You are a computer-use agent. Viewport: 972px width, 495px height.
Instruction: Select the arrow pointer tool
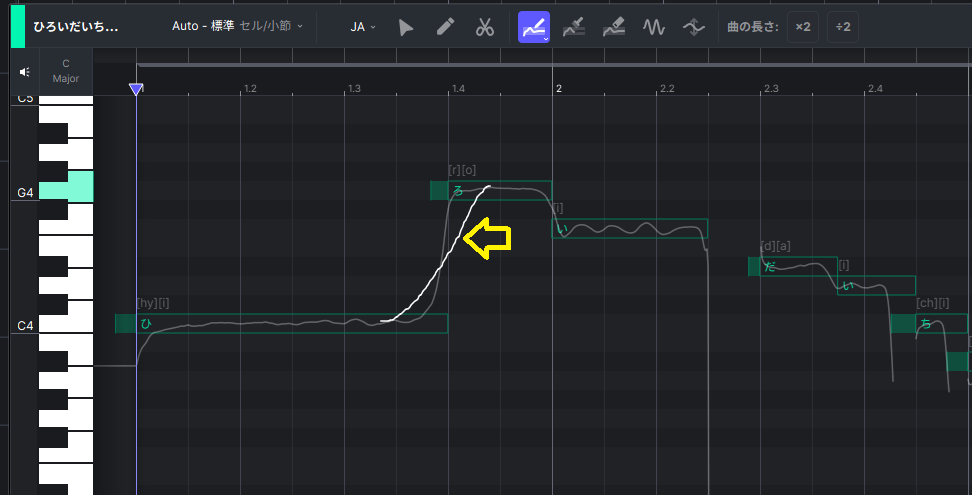[405, 27]
